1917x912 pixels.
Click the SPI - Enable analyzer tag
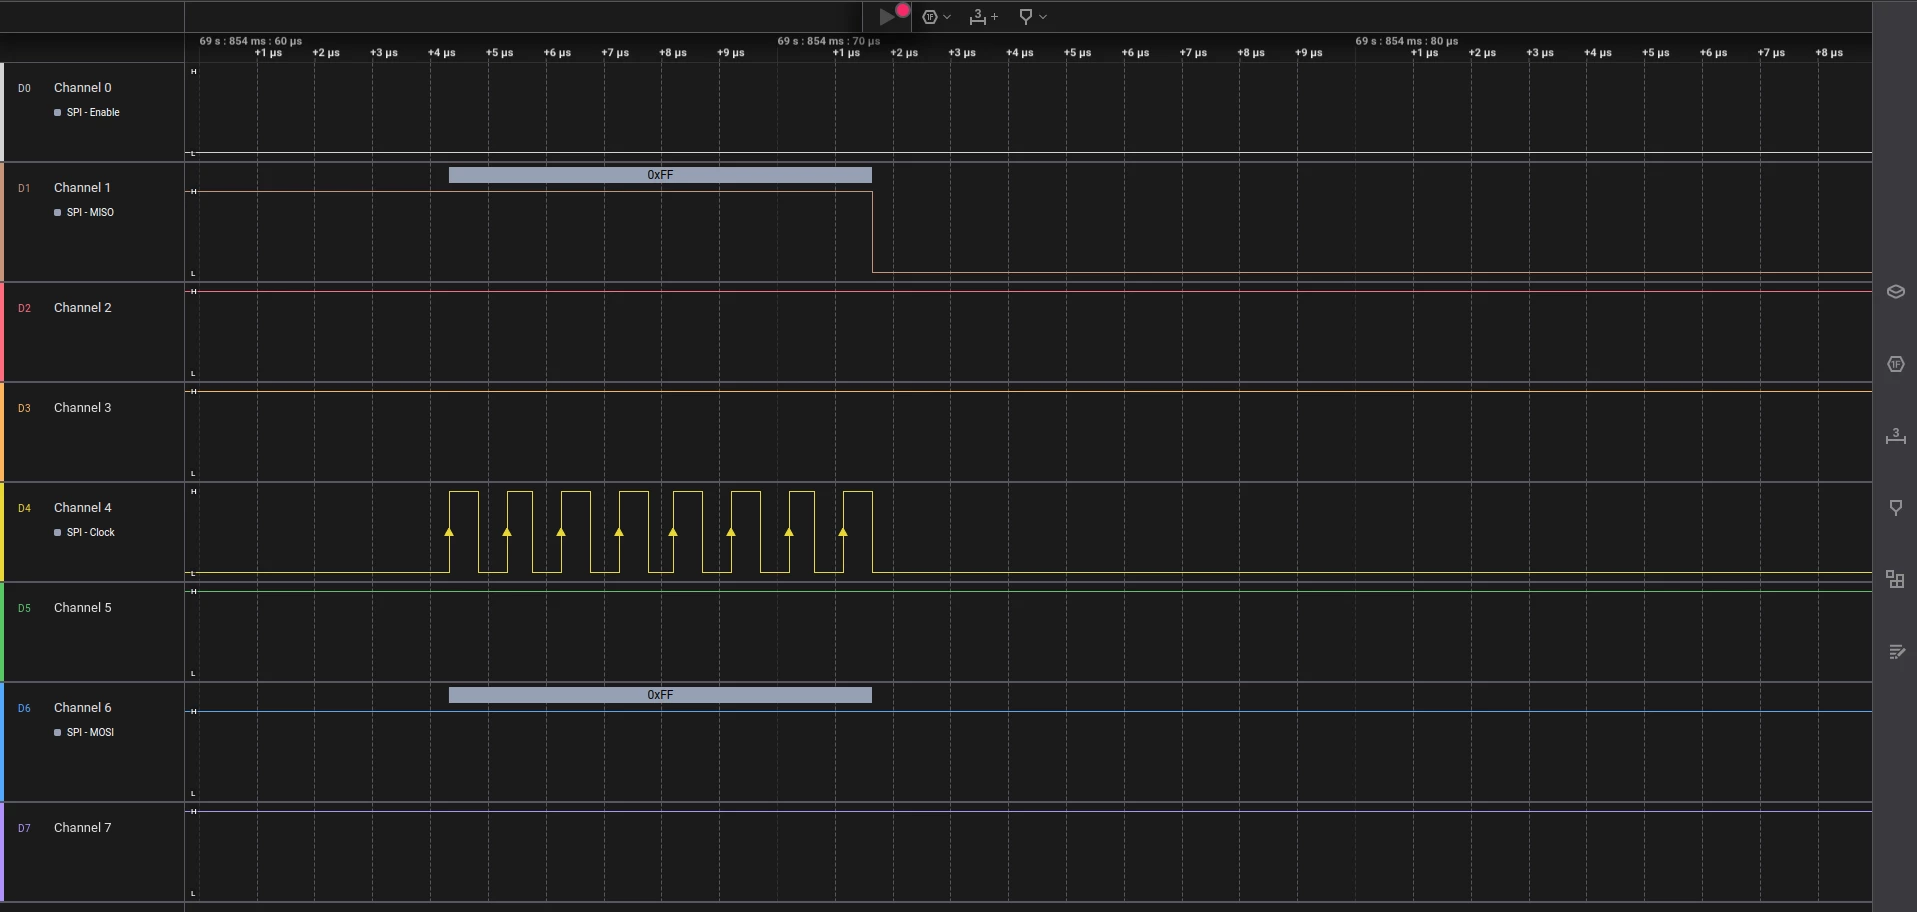click(93, 113)
